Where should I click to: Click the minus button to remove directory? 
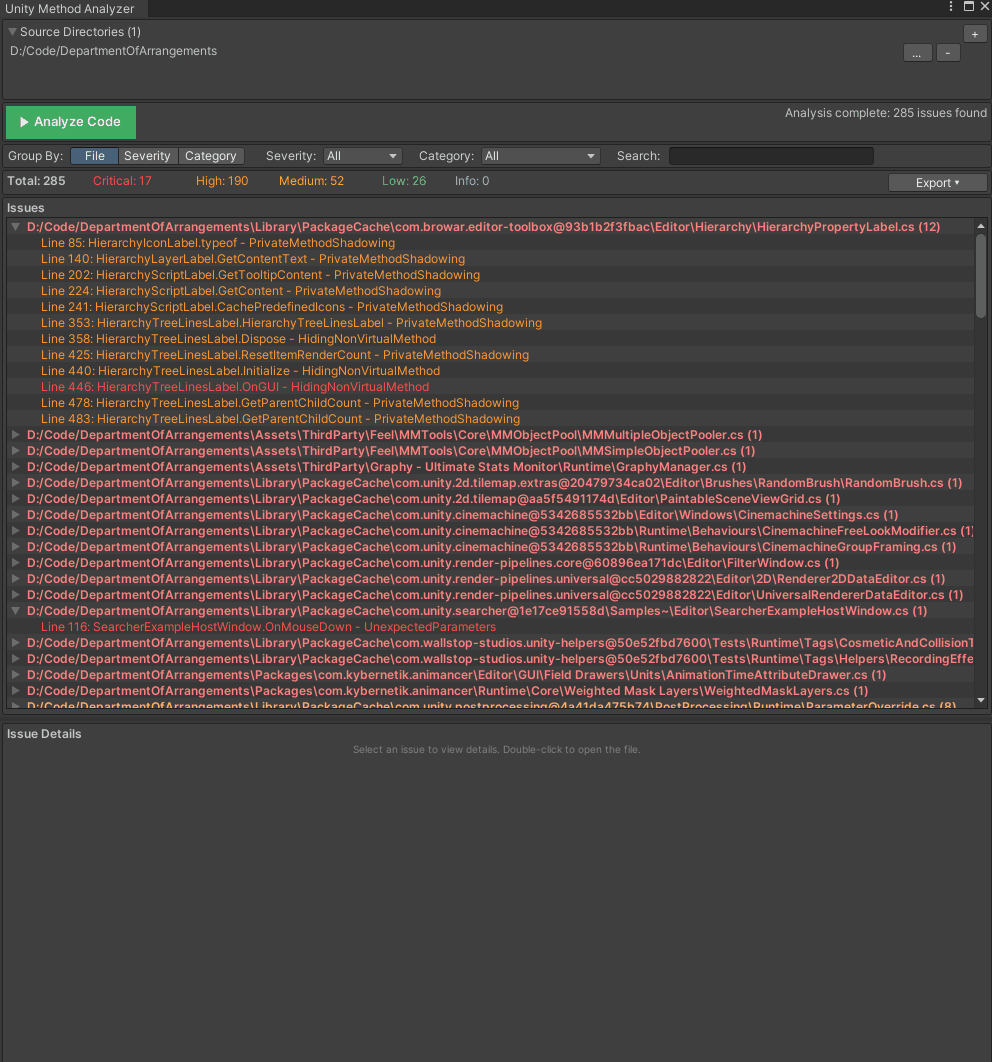pyautogui.click(x=948, y=53)
